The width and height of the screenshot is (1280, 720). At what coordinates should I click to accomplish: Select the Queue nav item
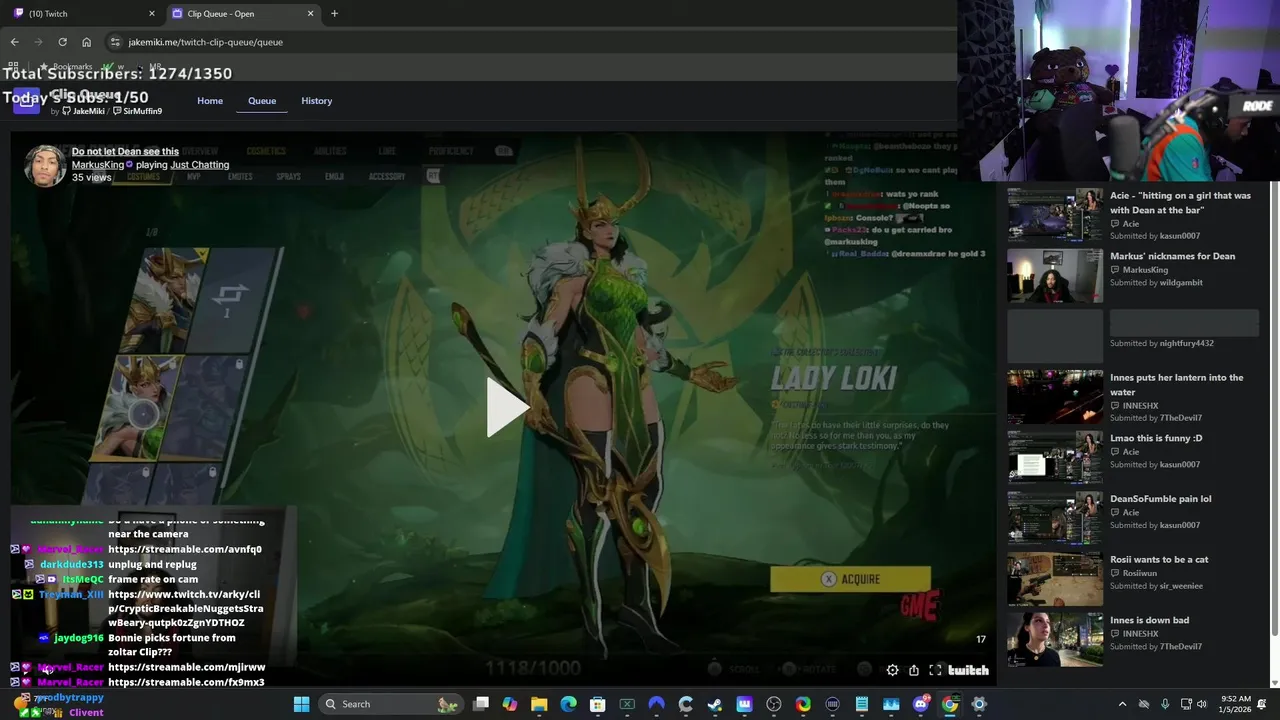pyautogui.click(x=262, y=101)
